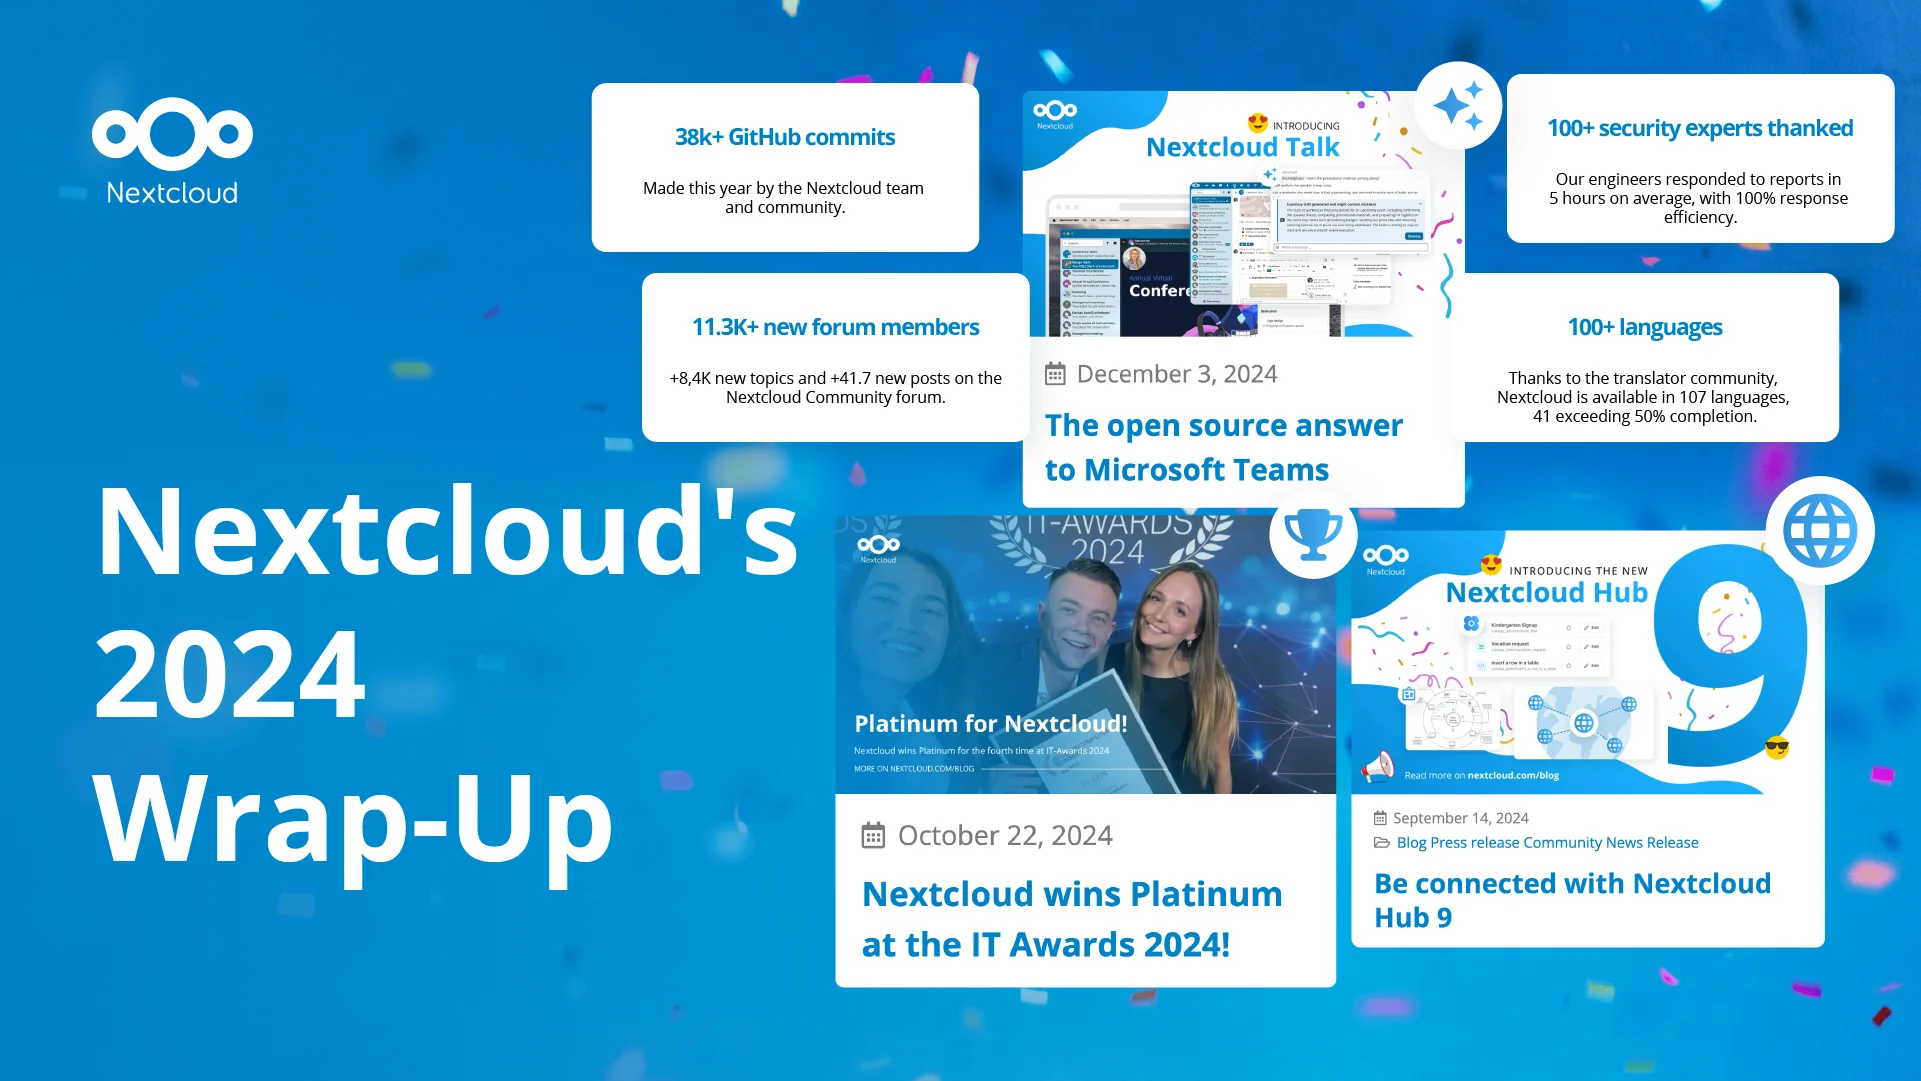Click the 38k+ GitHub commits card
The width and height of the screenshot is (1921, 1081).
(785, 168)
